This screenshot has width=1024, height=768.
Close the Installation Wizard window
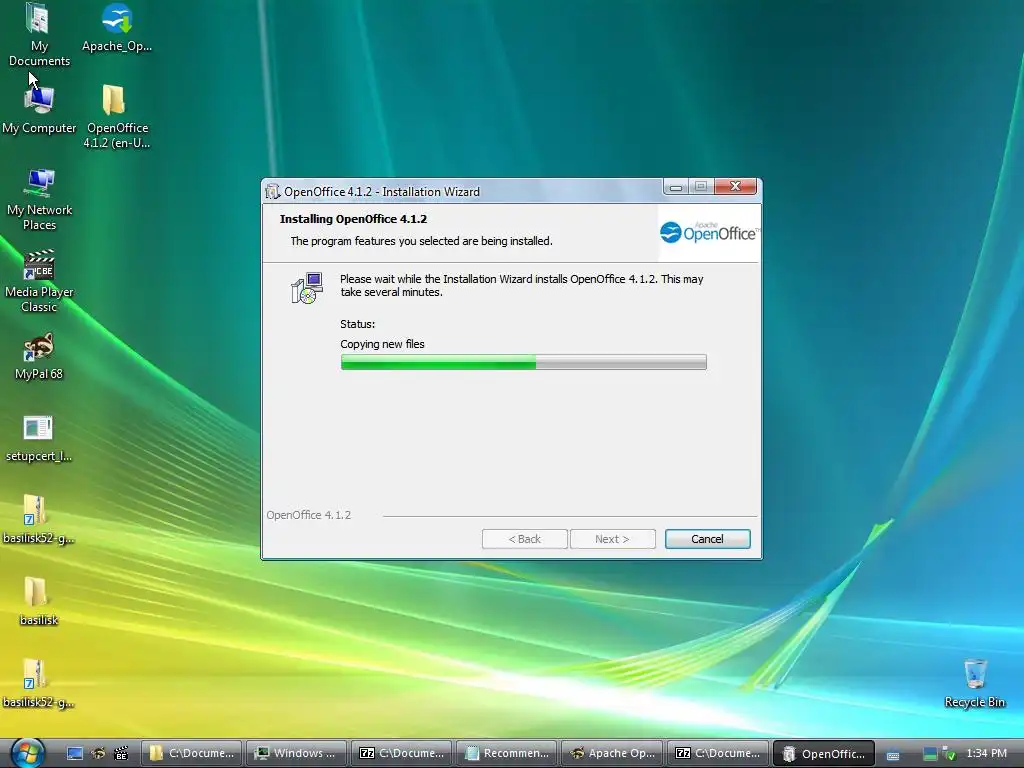(735, 187)
